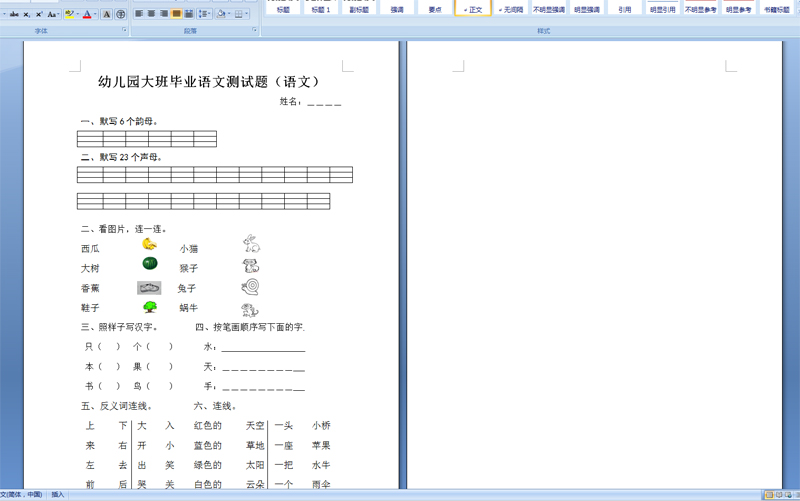The height and width of the screenshot is (501, 800).
Task: Apply the 副标题 style
Action: [359, 8]
